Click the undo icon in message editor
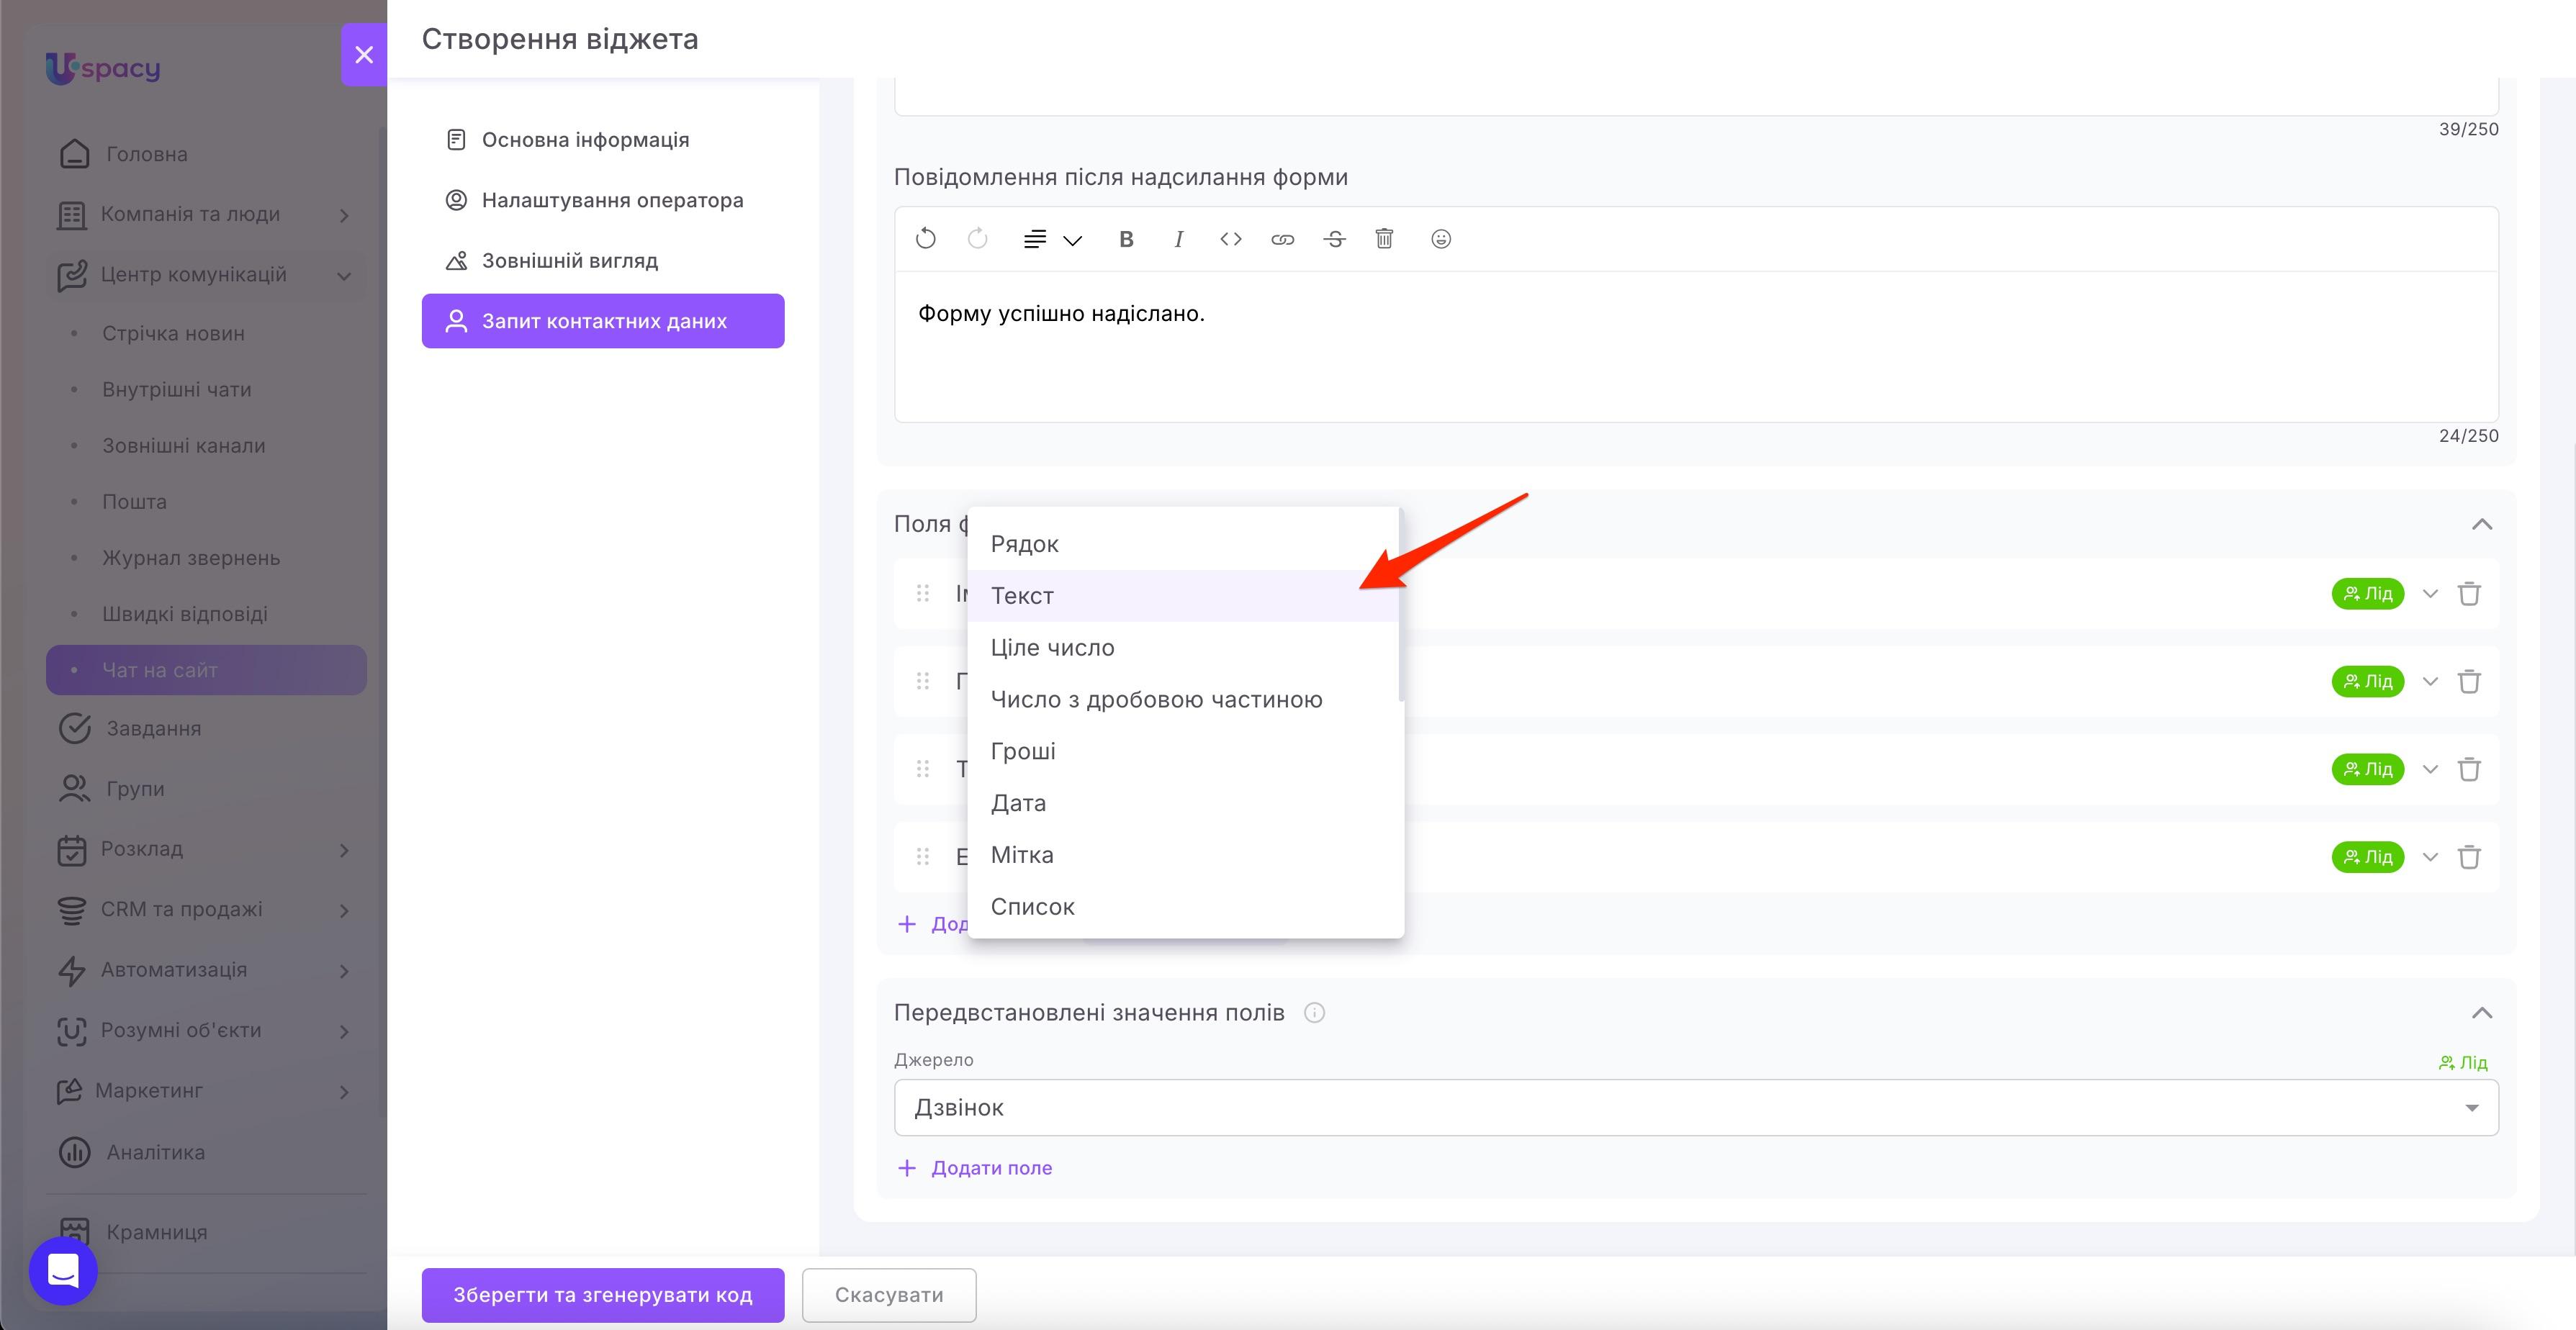The image size is (2576, 1330). point(925,239)
